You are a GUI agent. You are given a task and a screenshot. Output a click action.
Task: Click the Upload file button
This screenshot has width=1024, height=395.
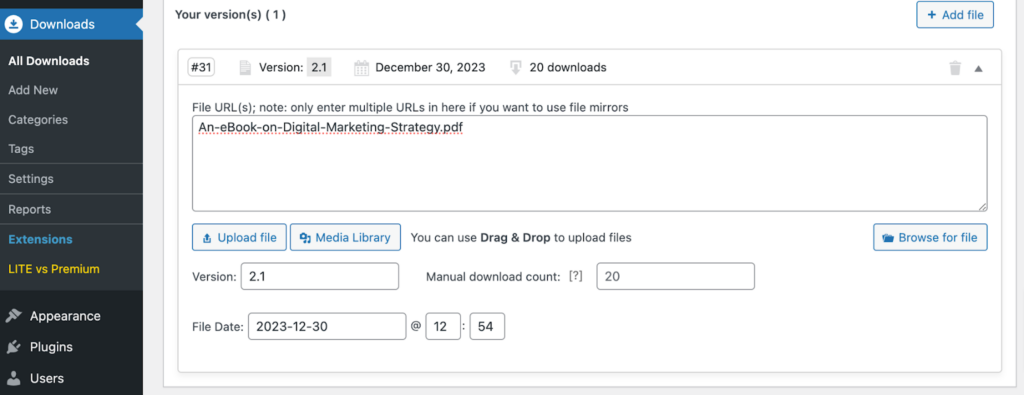239,238
